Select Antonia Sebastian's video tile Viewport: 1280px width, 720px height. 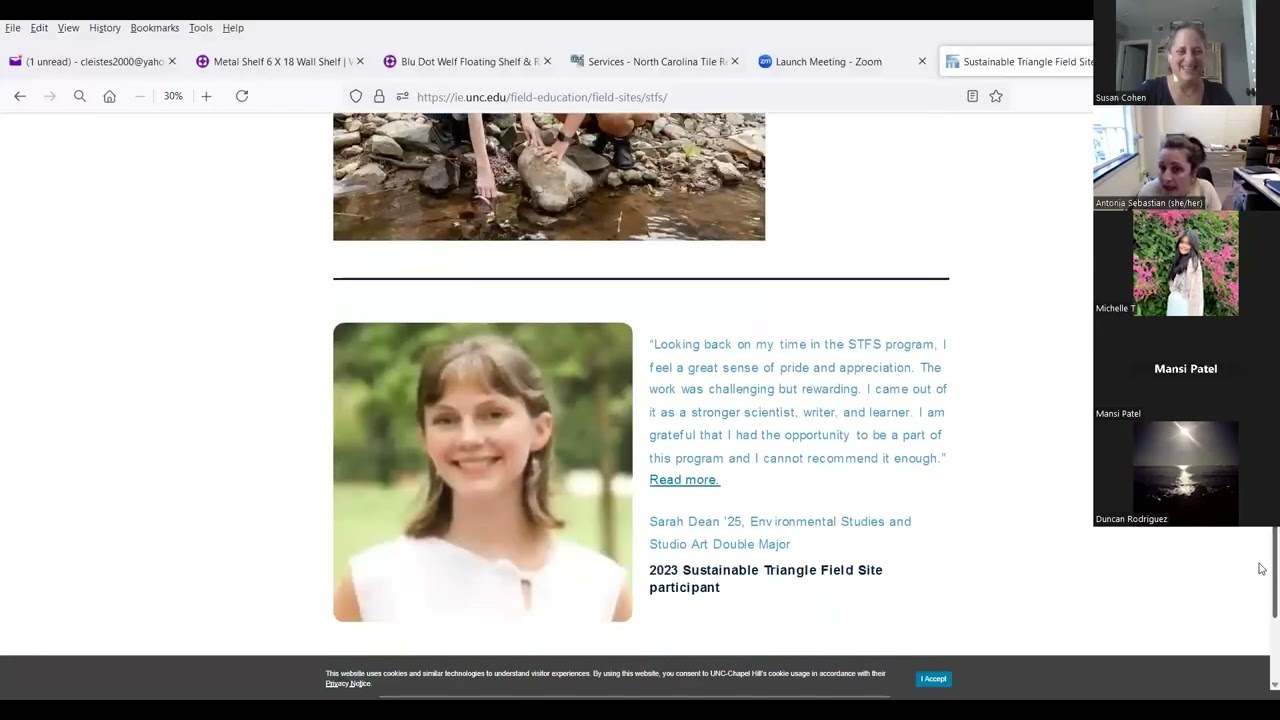(x=1186, y=158)
